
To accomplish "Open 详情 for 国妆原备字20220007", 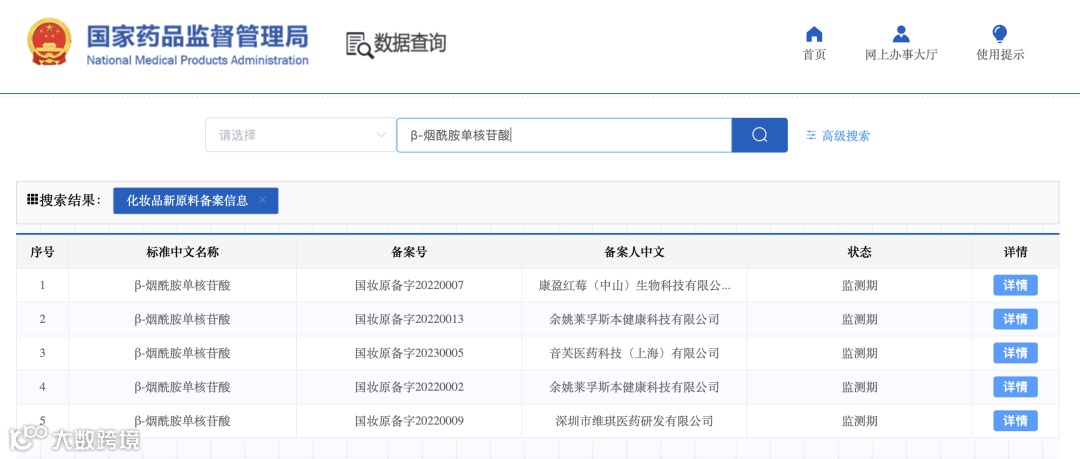I will tap(1015, 285).
